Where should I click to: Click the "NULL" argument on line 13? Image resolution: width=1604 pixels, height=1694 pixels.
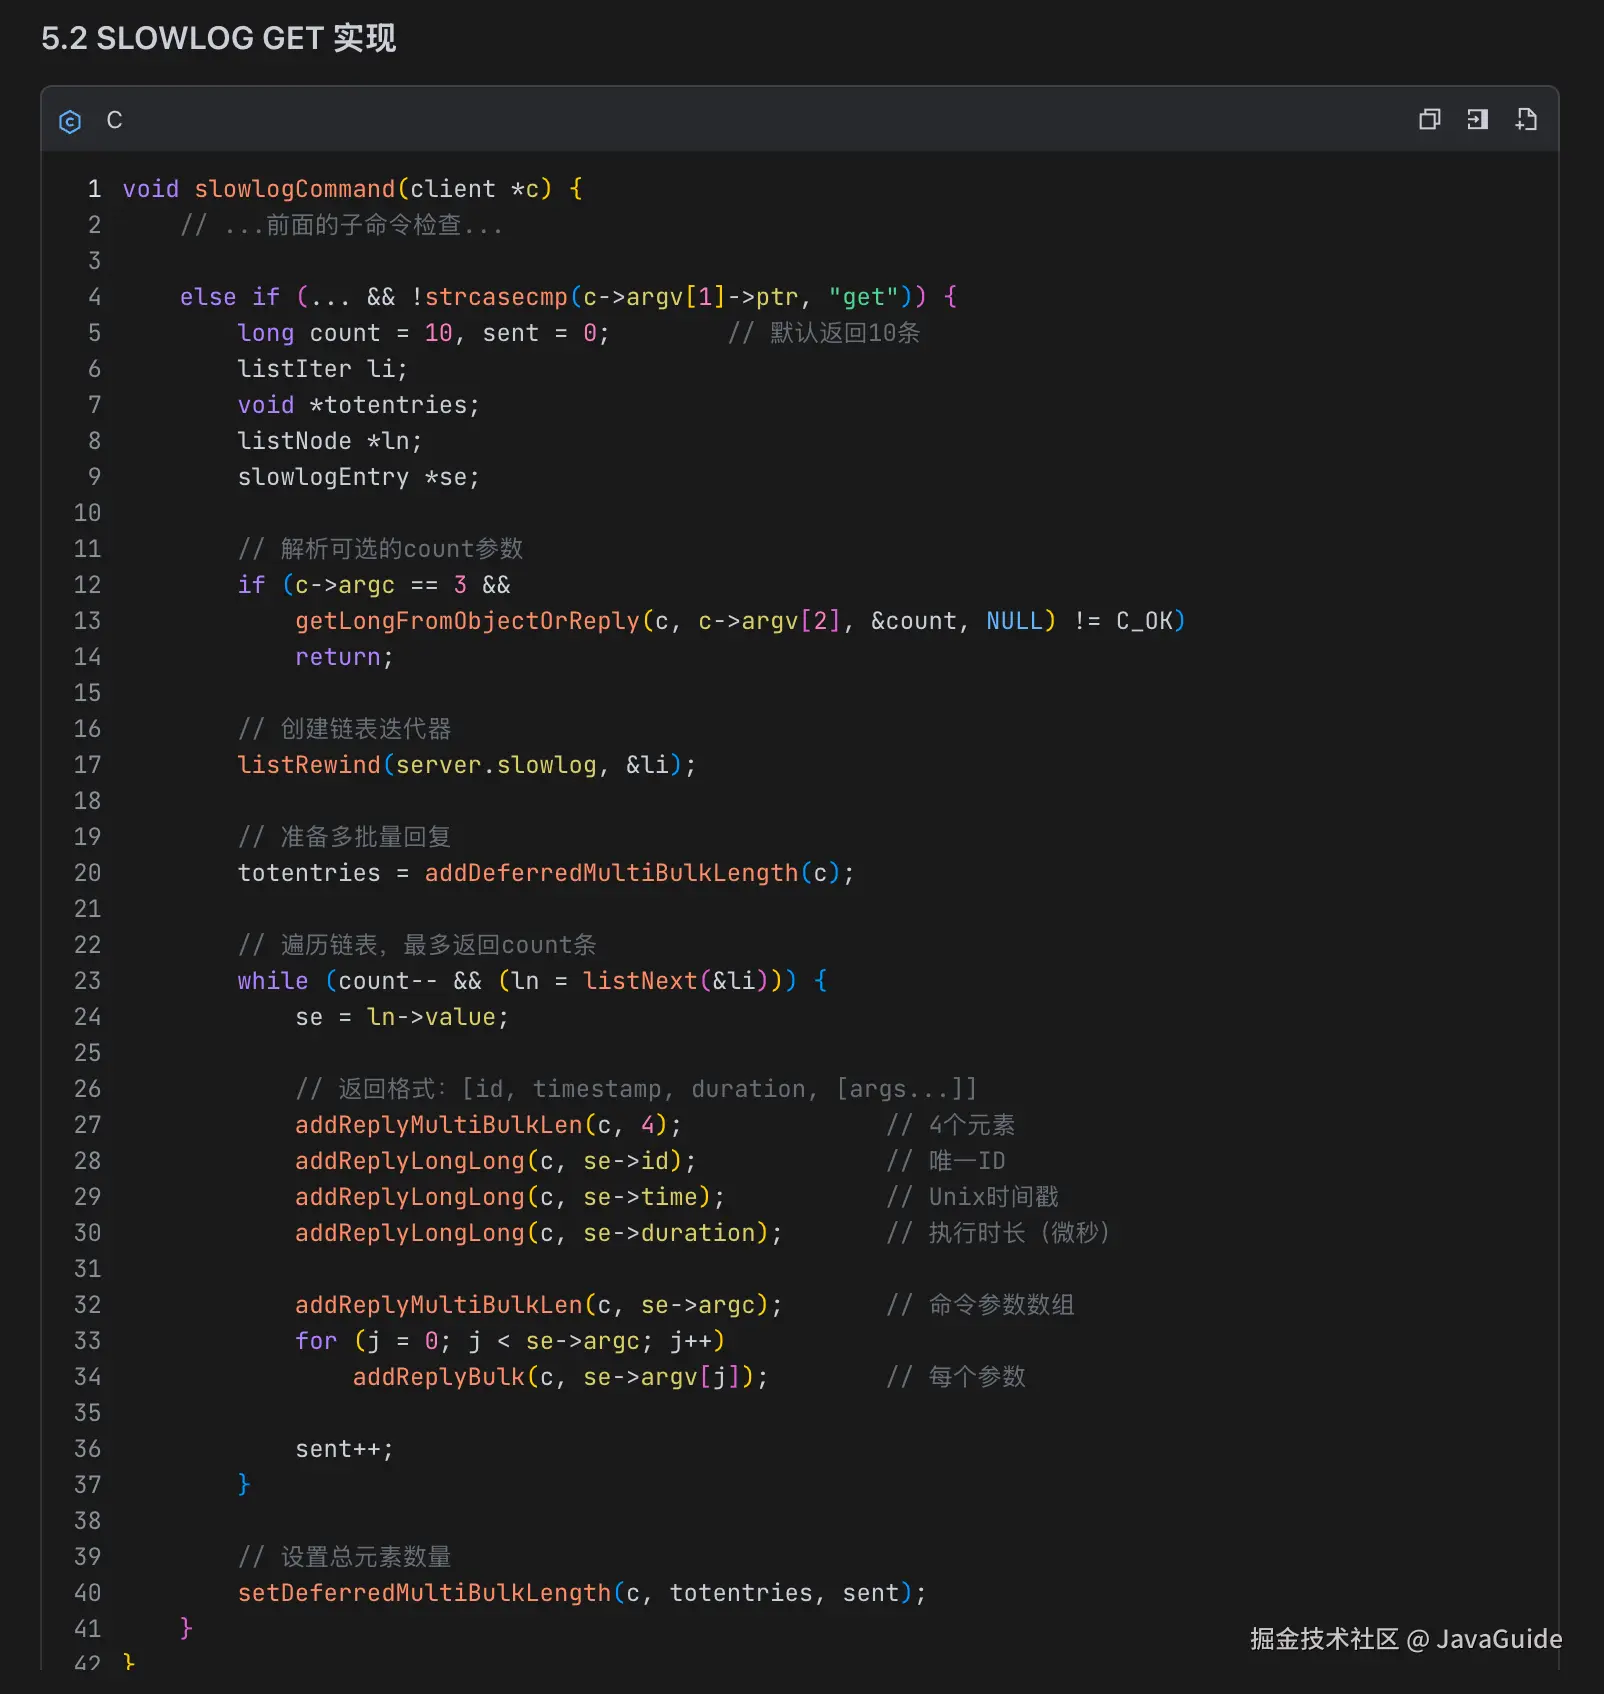pos(1015,621)
